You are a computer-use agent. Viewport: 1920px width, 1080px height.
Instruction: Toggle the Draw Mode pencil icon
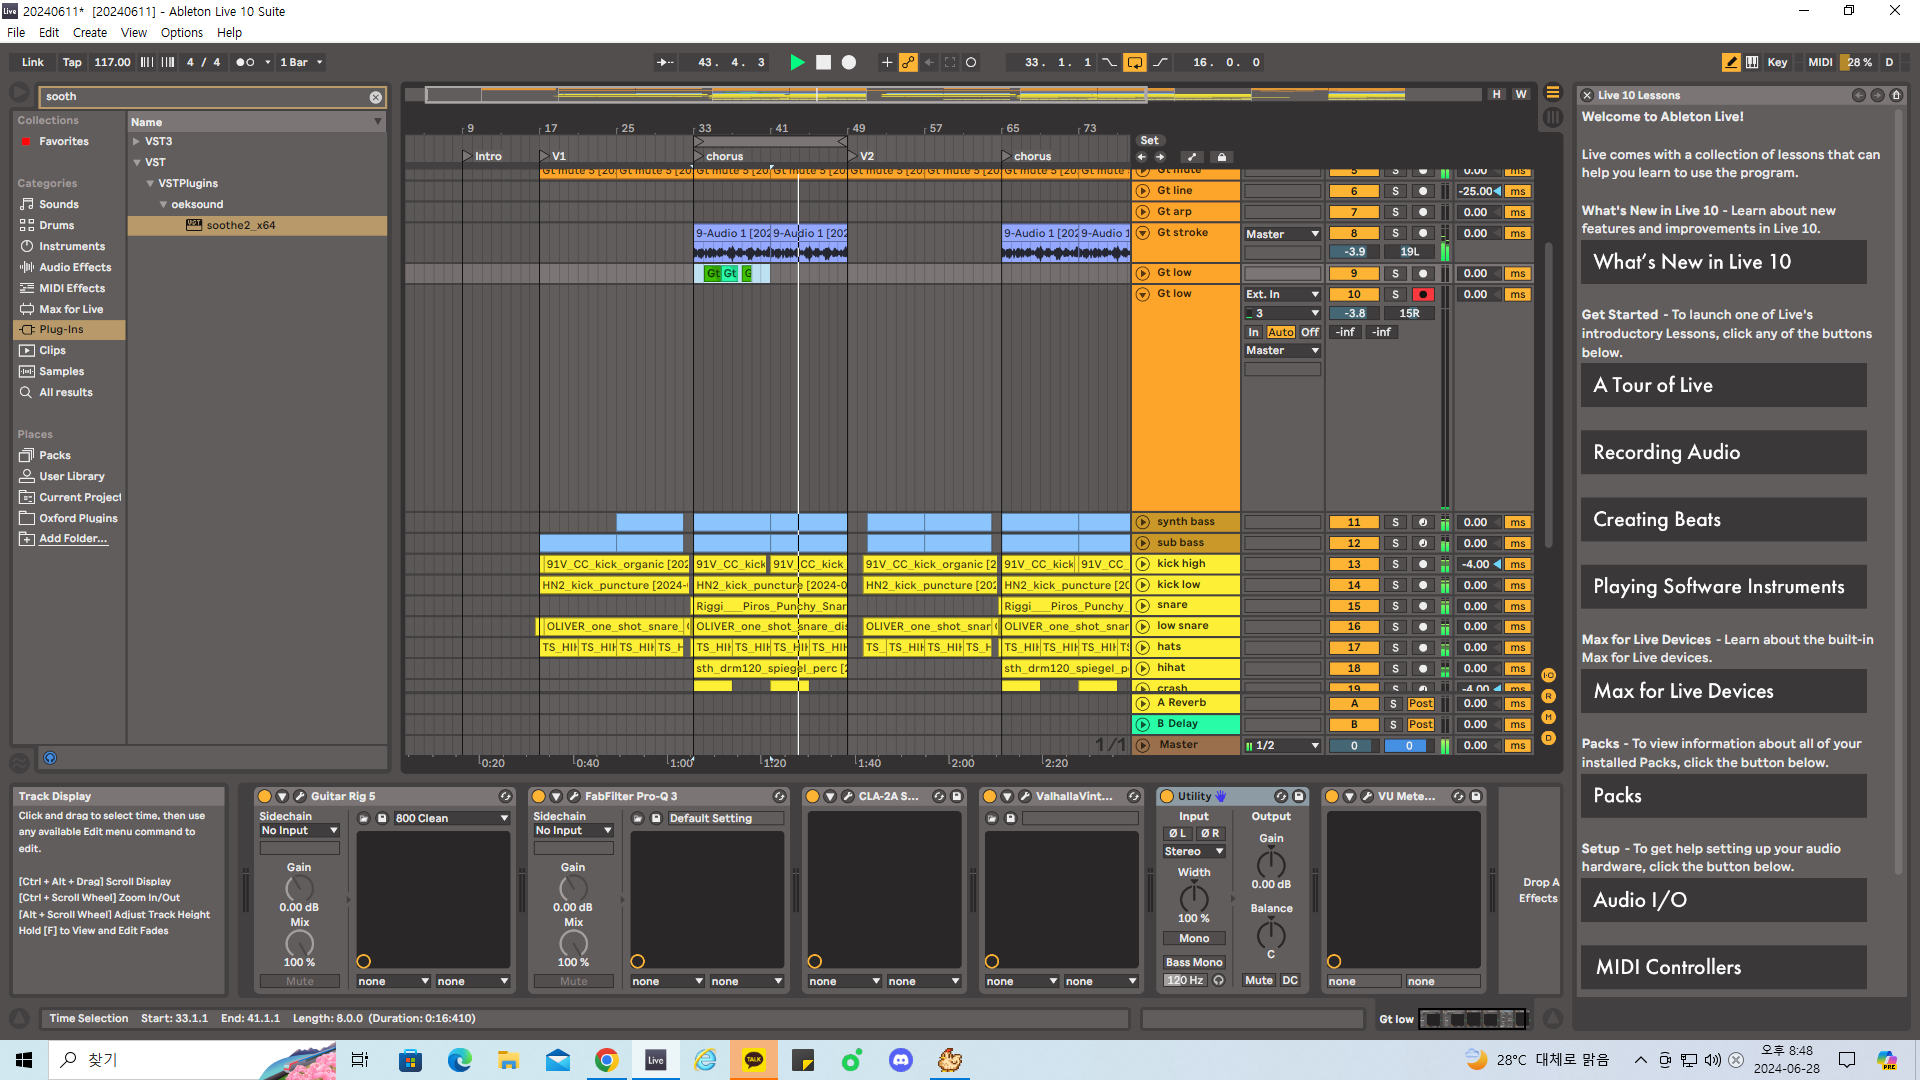(1731, 62)
